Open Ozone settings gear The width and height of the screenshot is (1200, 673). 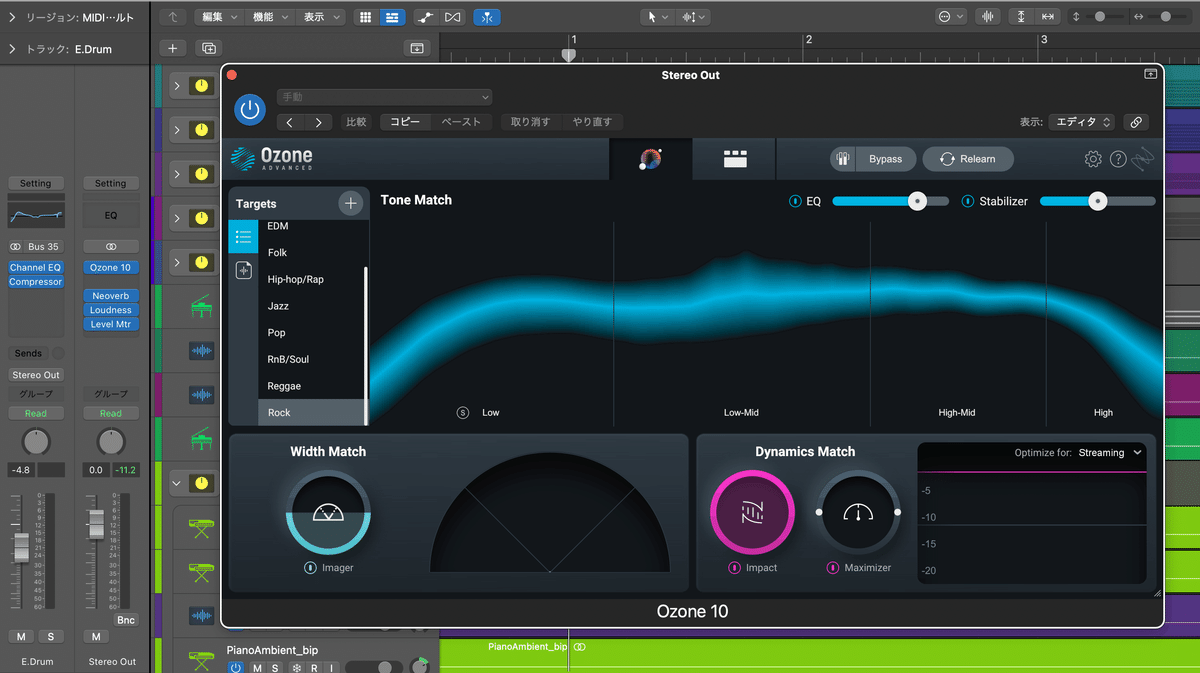click(1093, 159)
